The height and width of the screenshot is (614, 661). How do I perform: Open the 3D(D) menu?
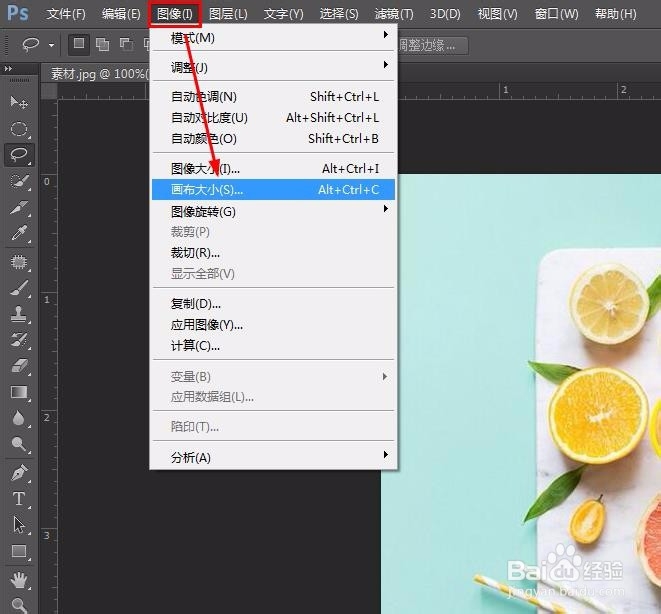445,14
